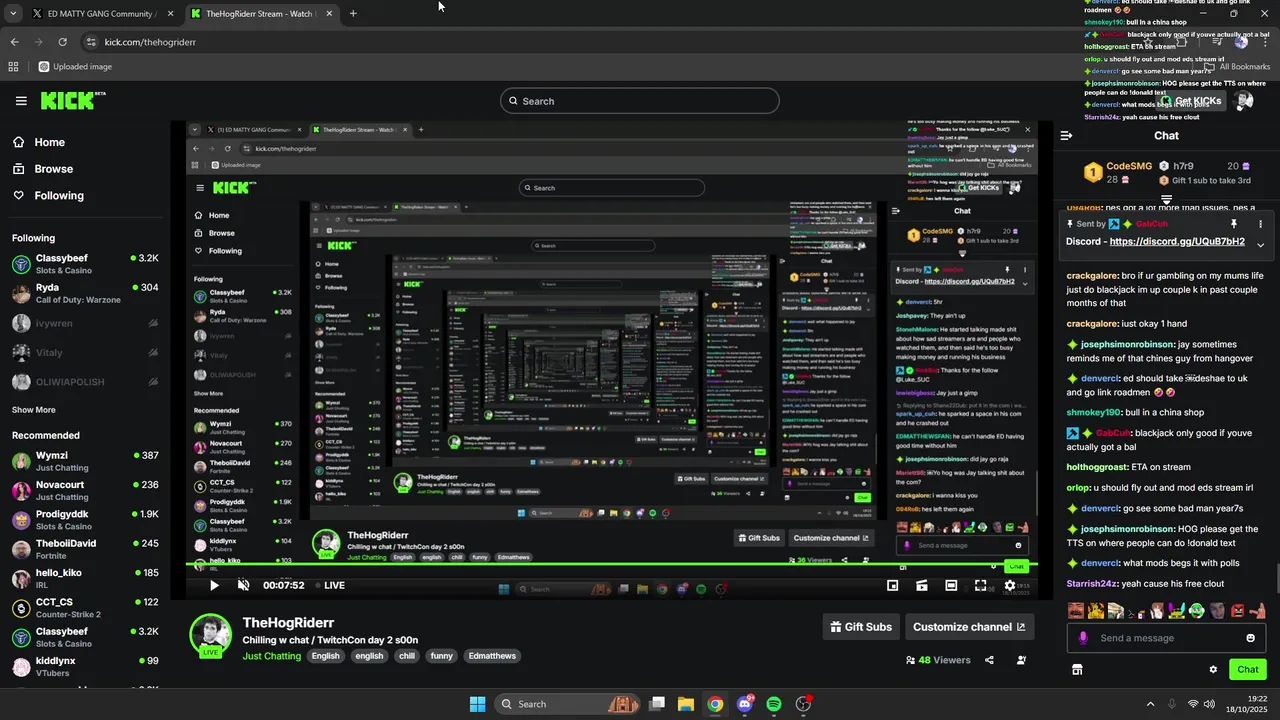The height and width of the screenshot is (720, 1280).
Task: Click the Gift Subs button
Action: click(x=861, y=627)
